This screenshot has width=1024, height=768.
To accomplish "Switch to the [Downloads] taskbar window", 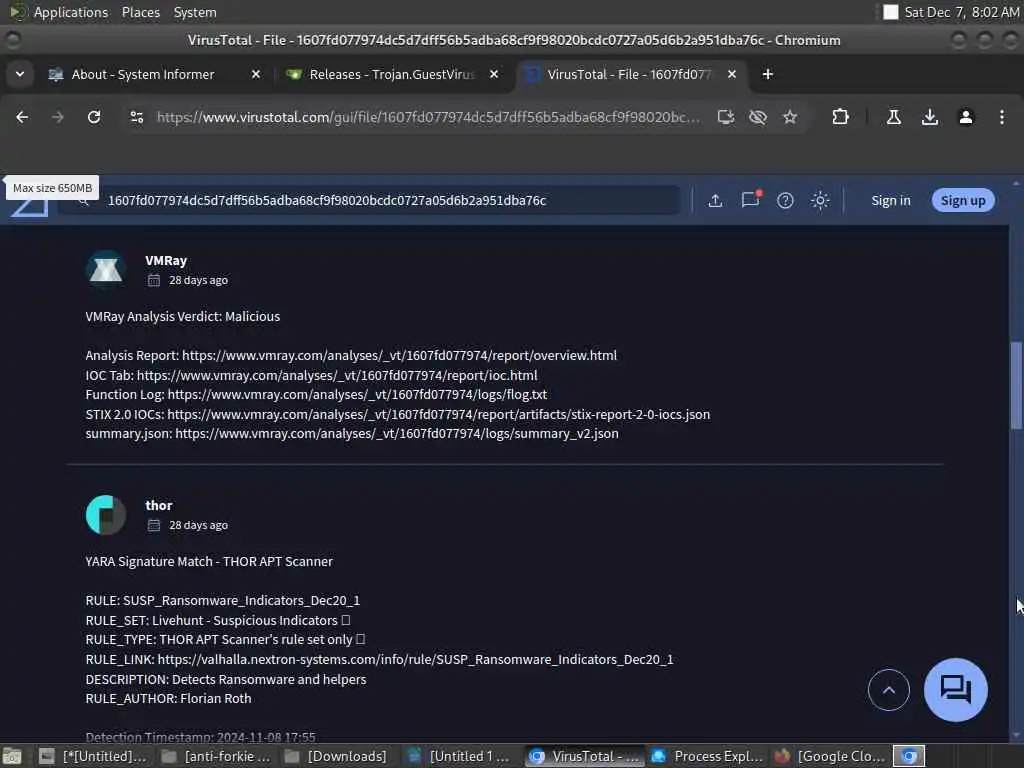I will pos(337,756).
